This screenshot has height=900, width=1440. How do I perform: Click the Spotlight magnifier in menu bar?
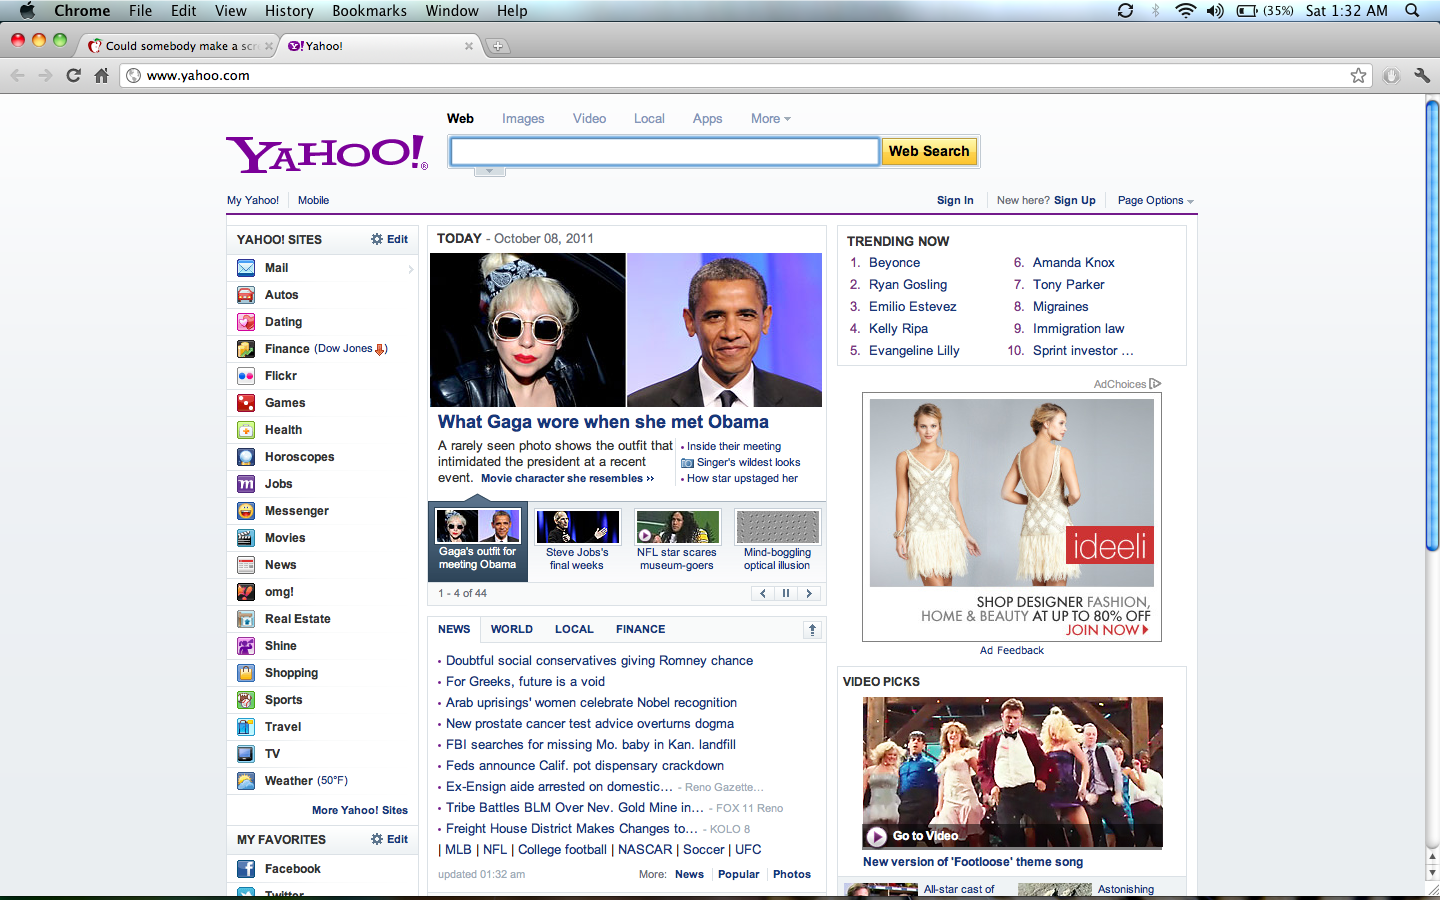(x=1412, y=11)
